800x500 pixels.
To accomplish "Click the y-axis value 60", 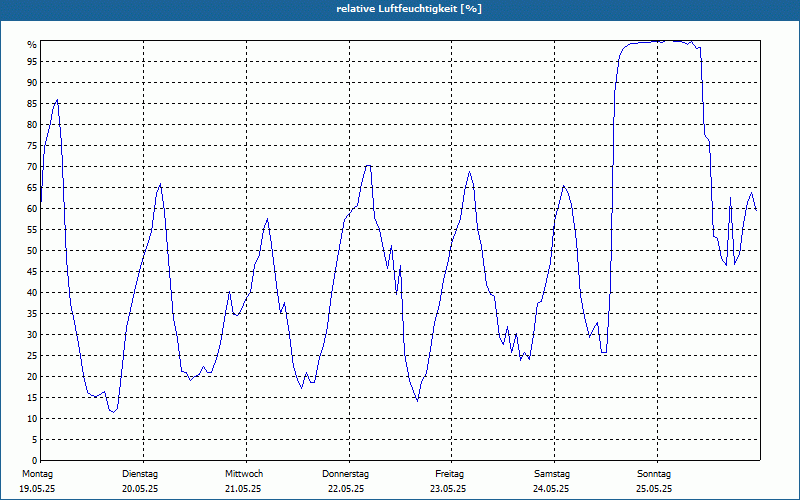I will point(32,209).
